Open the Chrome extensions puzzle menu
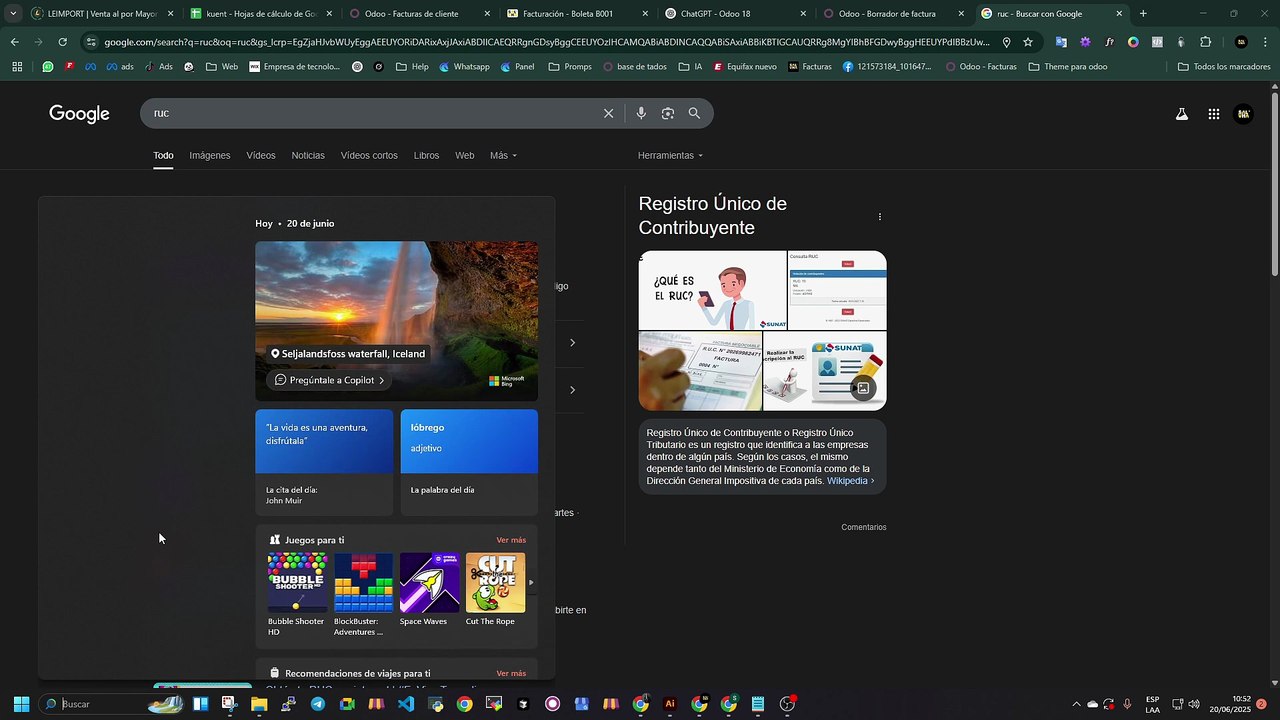This screenshot has height=720, width=1280. click(1205, 42)
